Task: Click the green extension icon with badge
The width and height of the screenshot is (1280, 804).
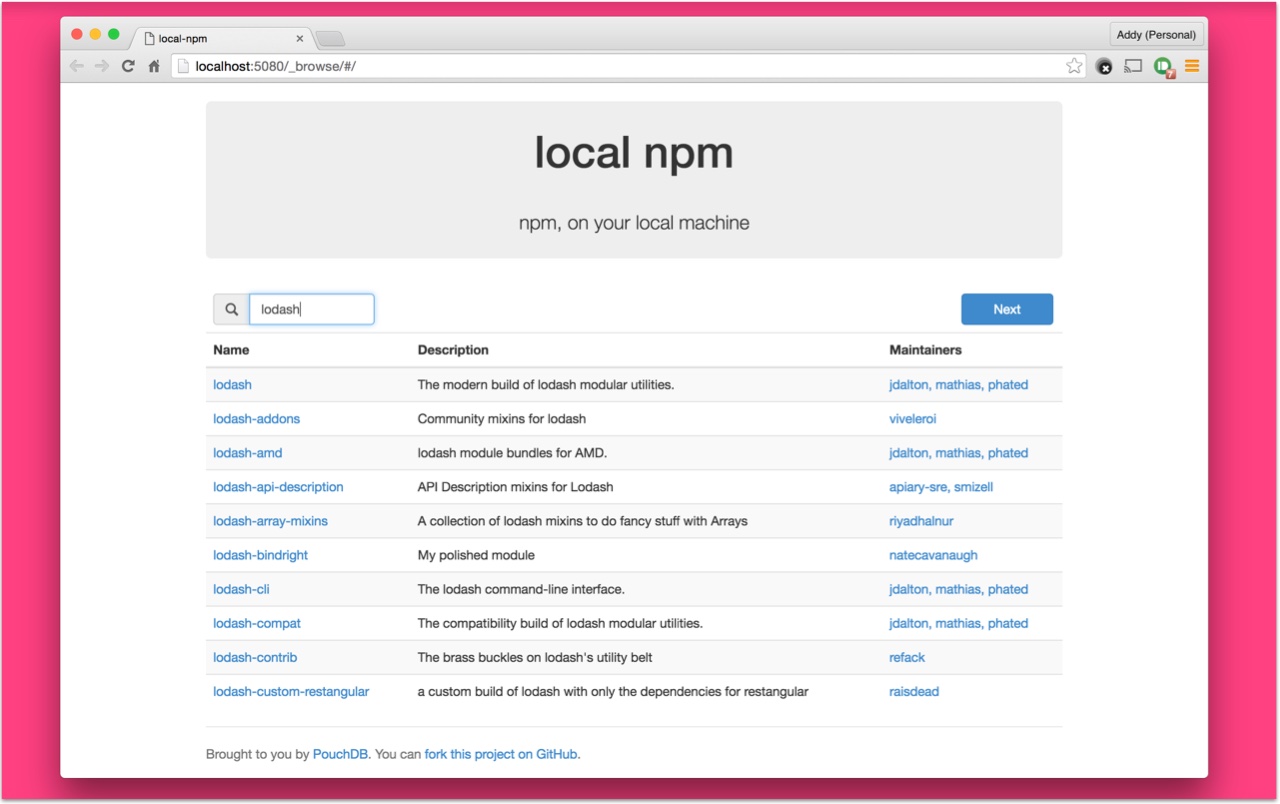Action: tap(1162, 66)
